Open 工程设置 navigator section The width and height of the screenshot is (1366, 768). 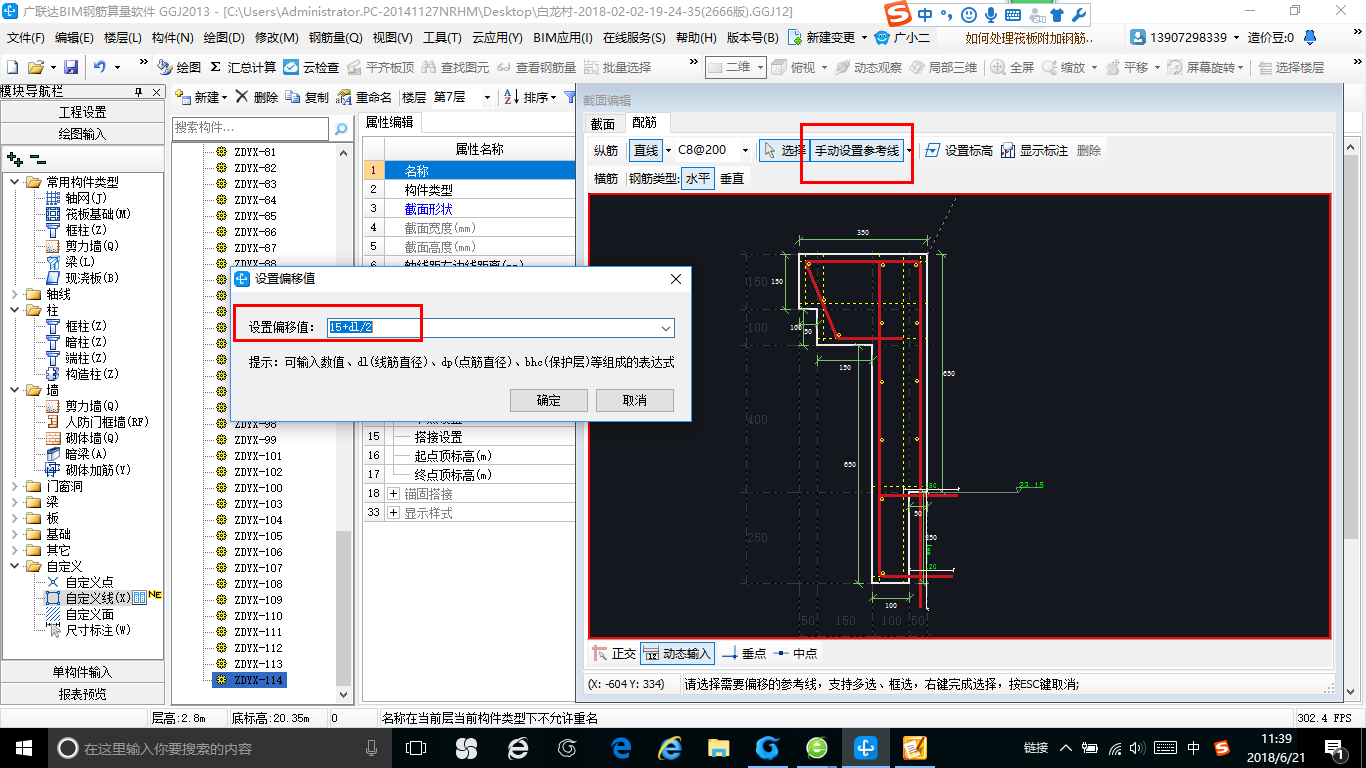(83, 112)
